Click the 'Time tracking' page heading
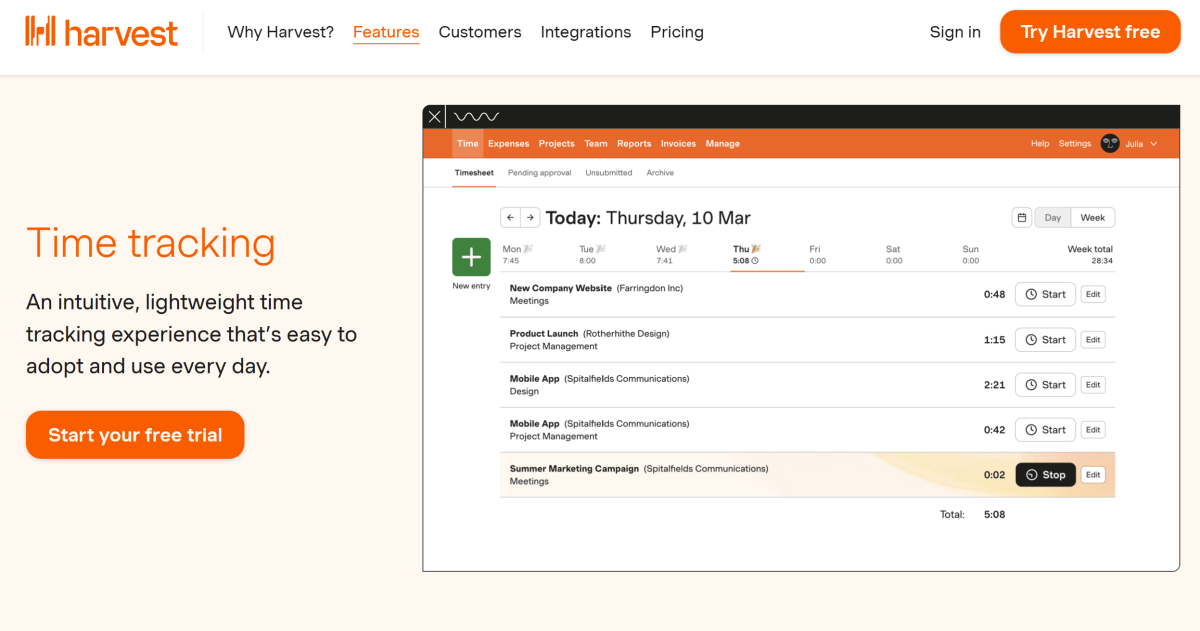The image size is (1200, 631). (x=151, y=243)
